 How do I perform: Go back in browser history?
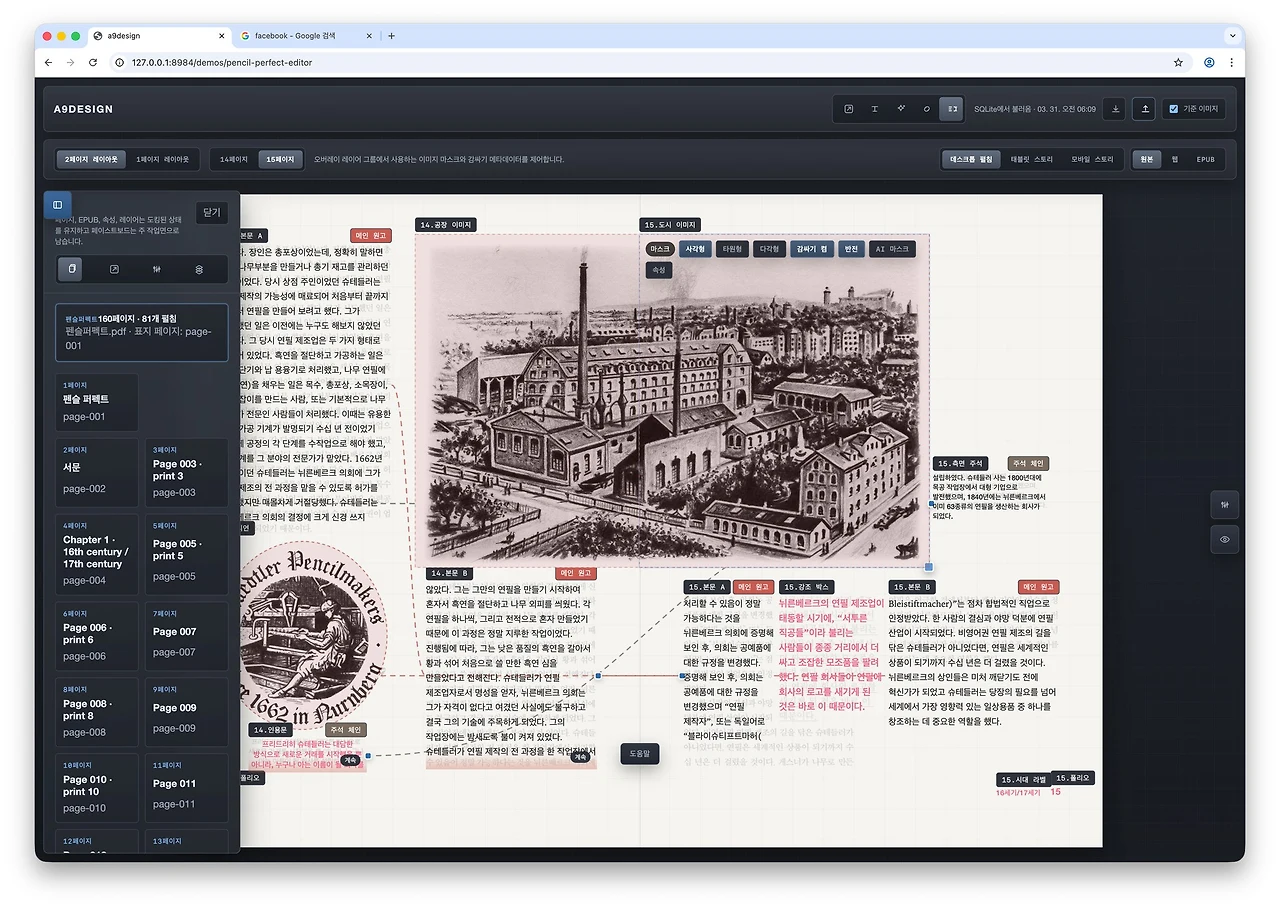click(47, 62)
